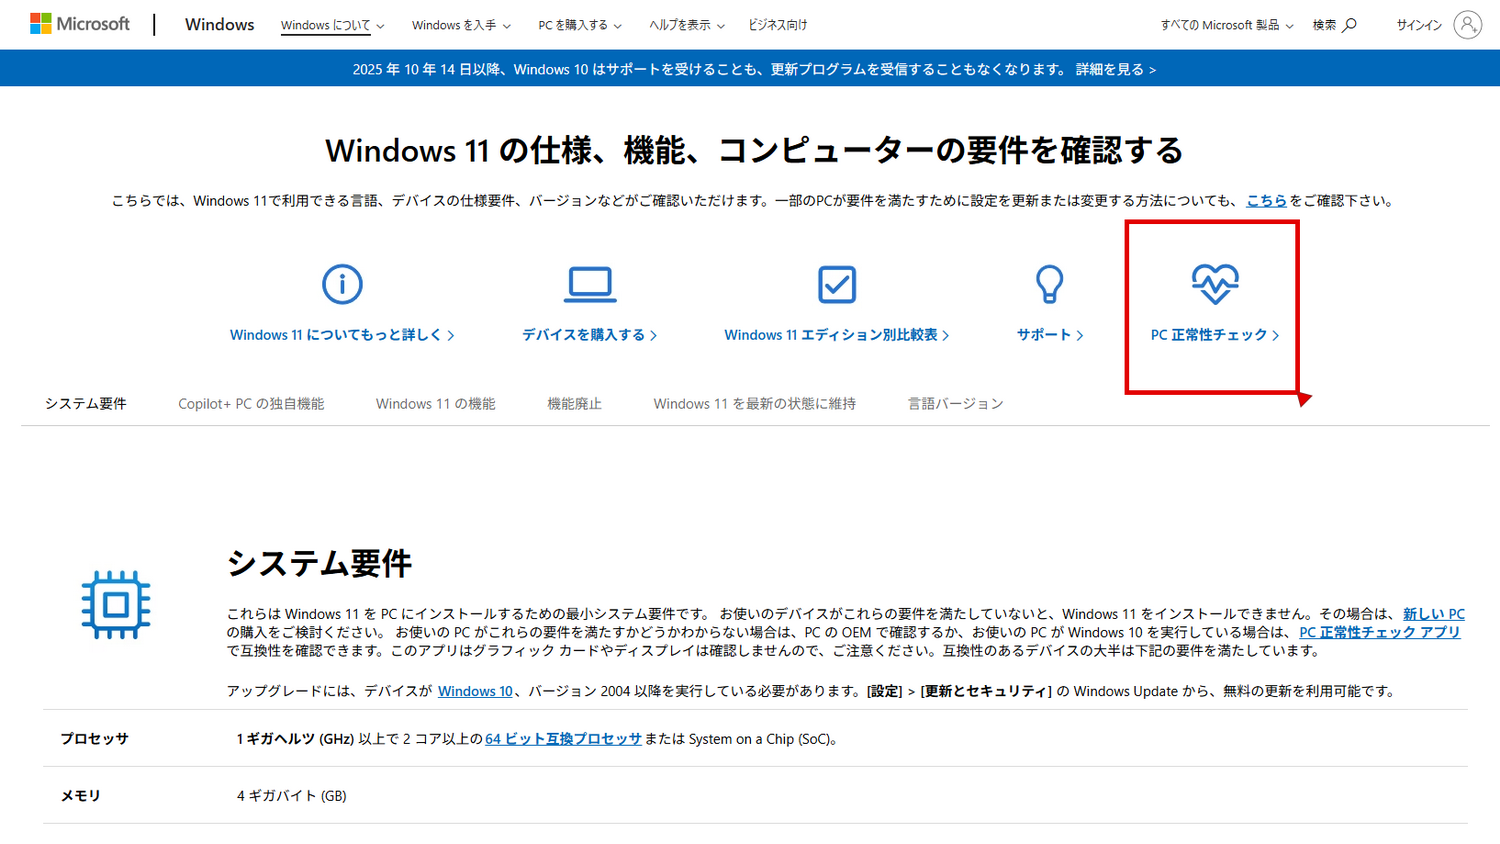Click the checkmark icon above Windows 11 エディション別比較表
This screenshot has height=844, width=1500.
pyautogui.click(x=837, y=284)
